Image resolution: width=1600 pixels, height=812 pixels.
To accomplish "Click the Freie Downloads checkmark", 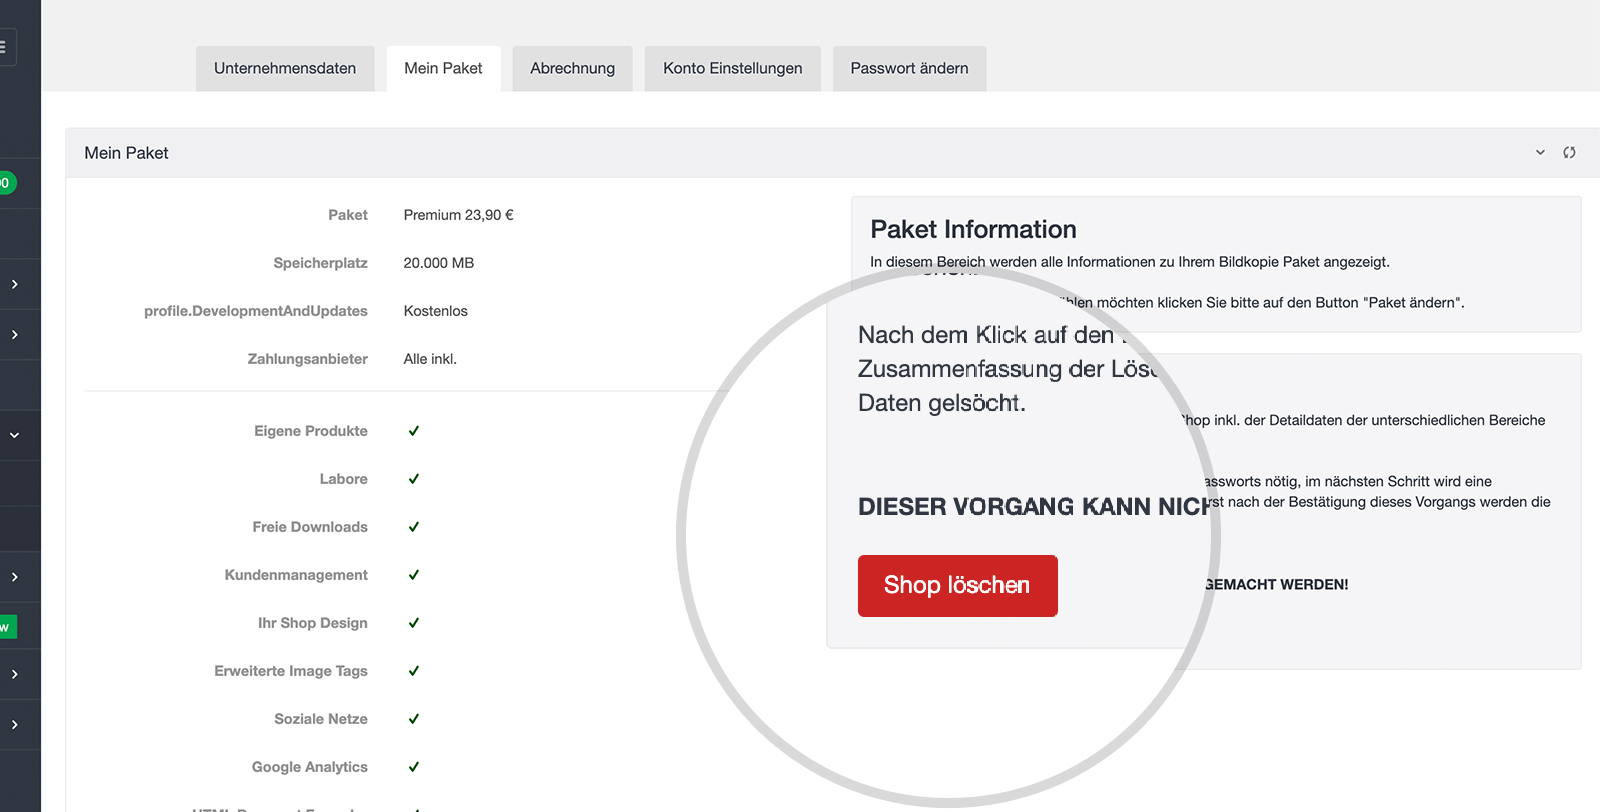I will 413,527.
